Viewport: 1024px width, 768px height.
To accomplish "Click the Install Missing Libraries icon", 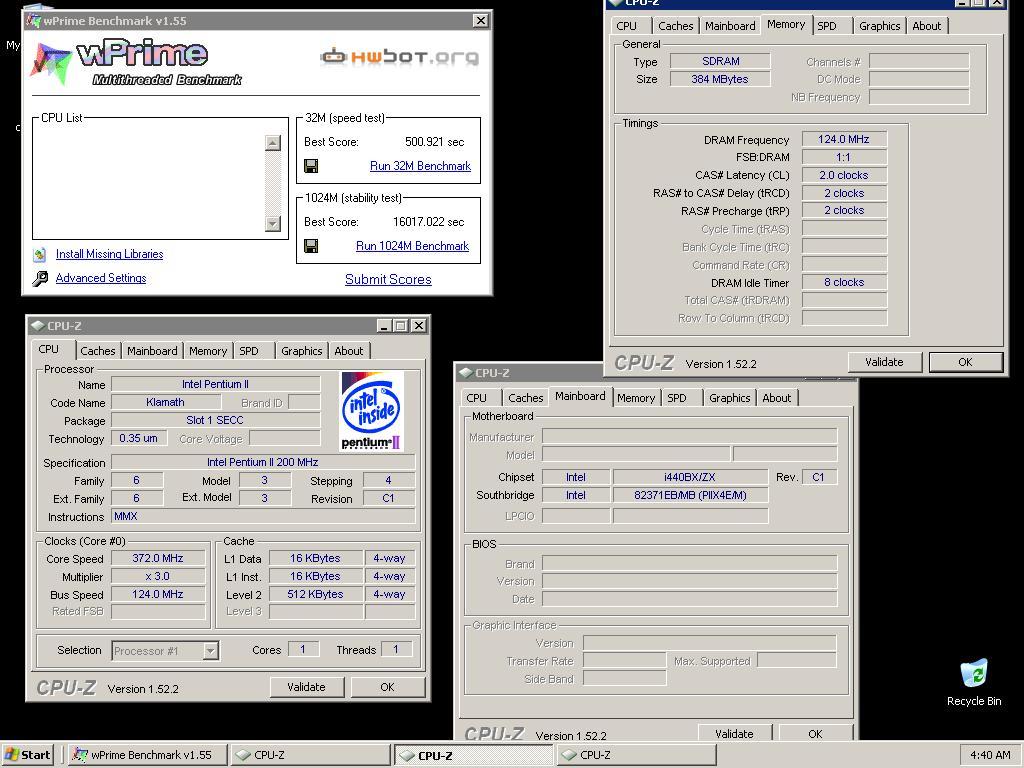I will click(40, 254).
